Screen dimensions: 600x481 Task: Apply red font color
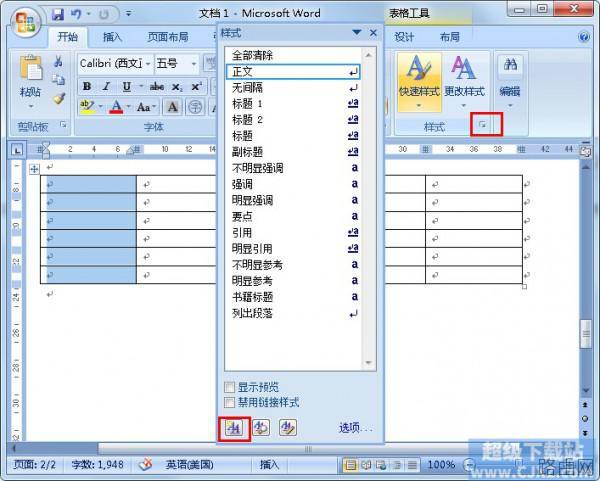116,106
